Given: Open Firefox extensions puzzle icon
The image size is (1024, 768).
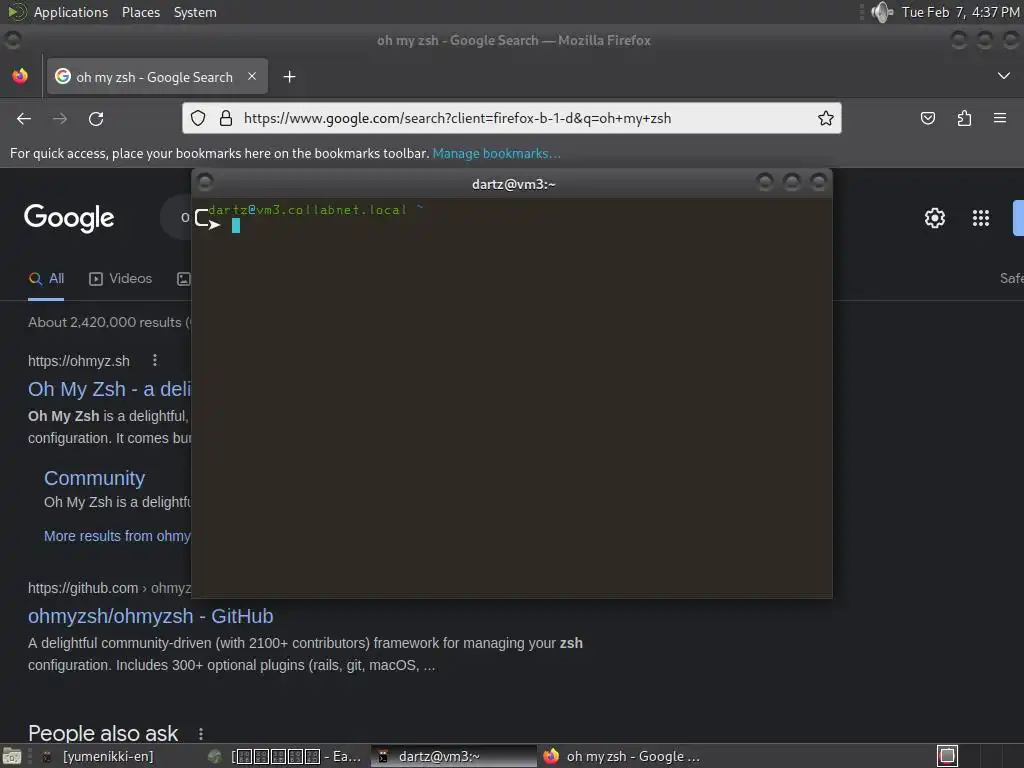Looking at the screenshot, I should click(964, 118).
